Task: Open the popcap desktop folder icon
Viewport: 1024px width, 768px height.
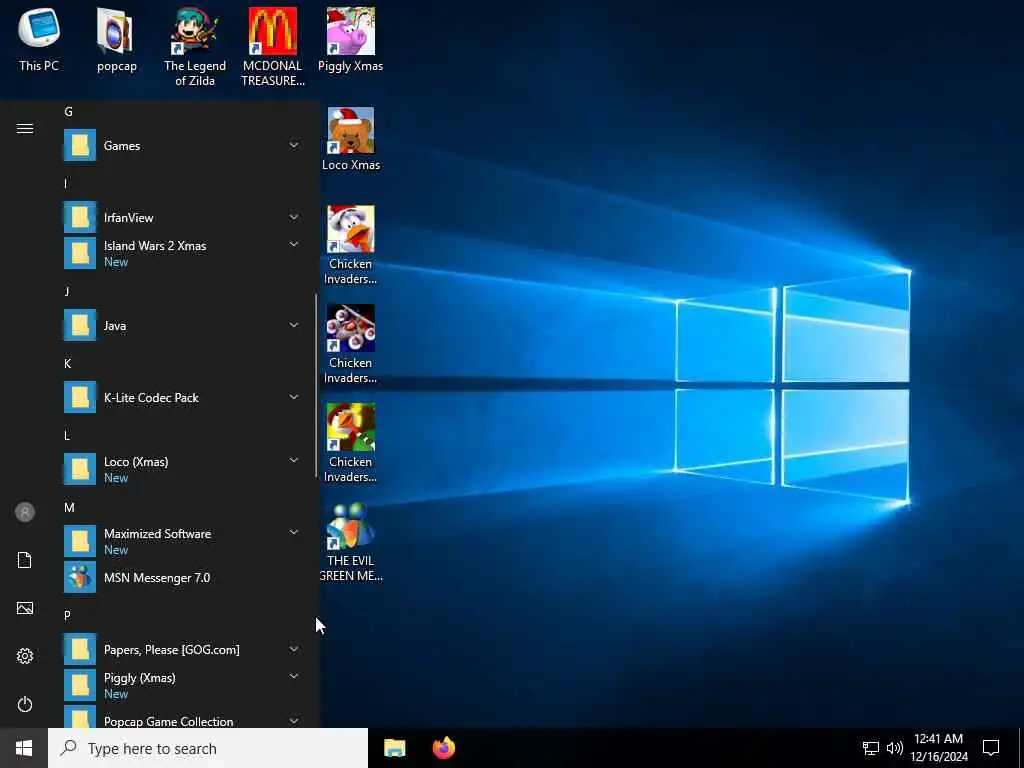Action: click(116, 40)
